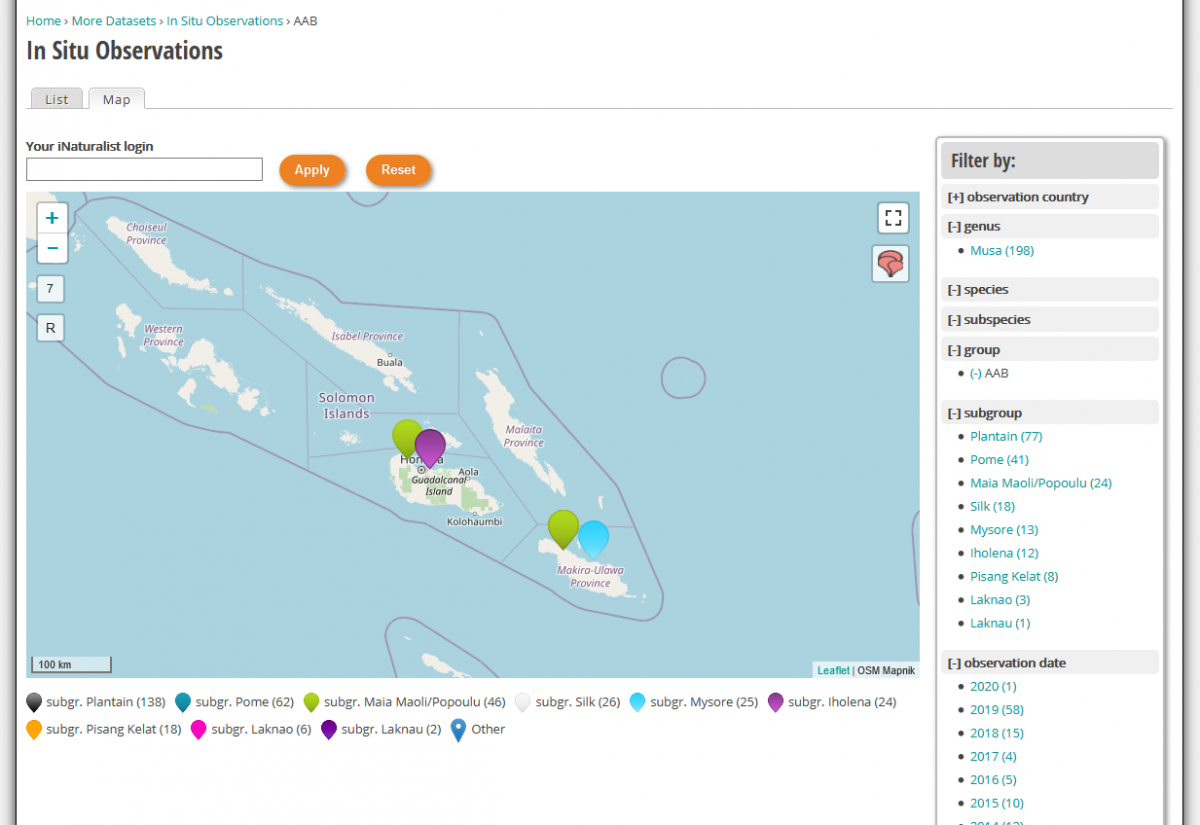Open In Situ Observations breadcrumb link
Image resolution: width=1200 pixels, height=825 pixels.
coord(225,20)
